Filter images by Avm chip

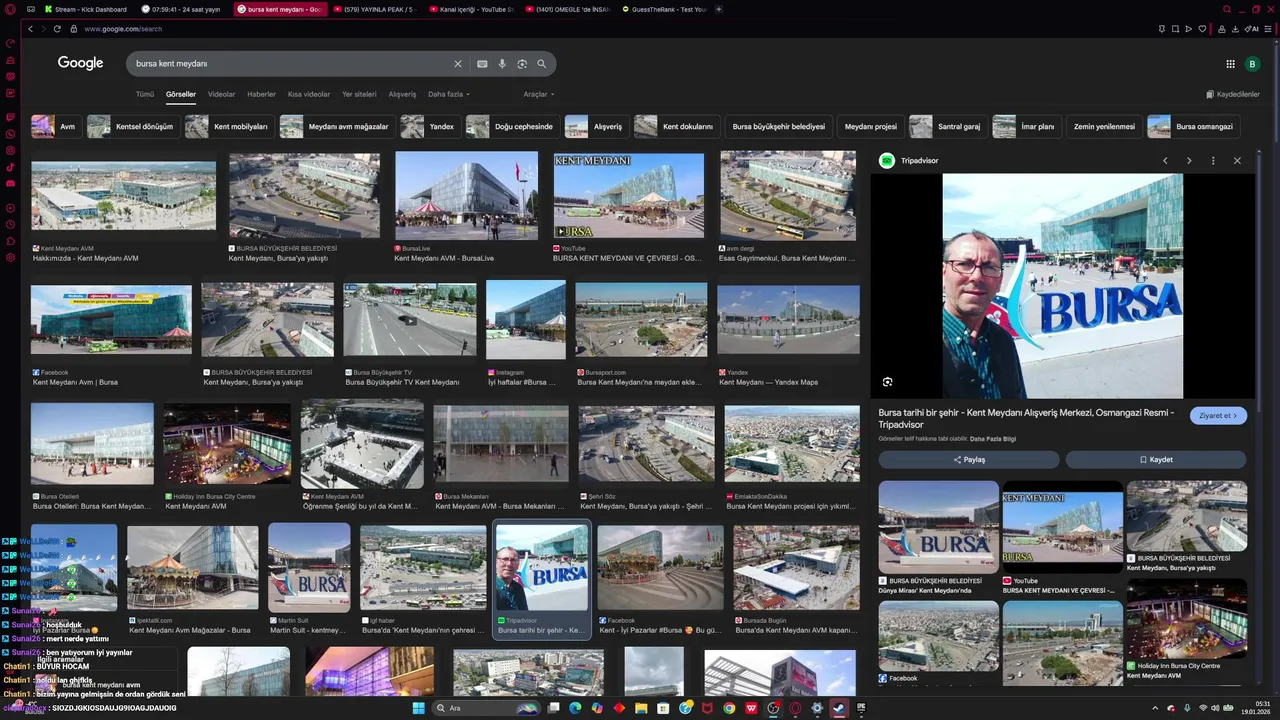click(56, 127)
